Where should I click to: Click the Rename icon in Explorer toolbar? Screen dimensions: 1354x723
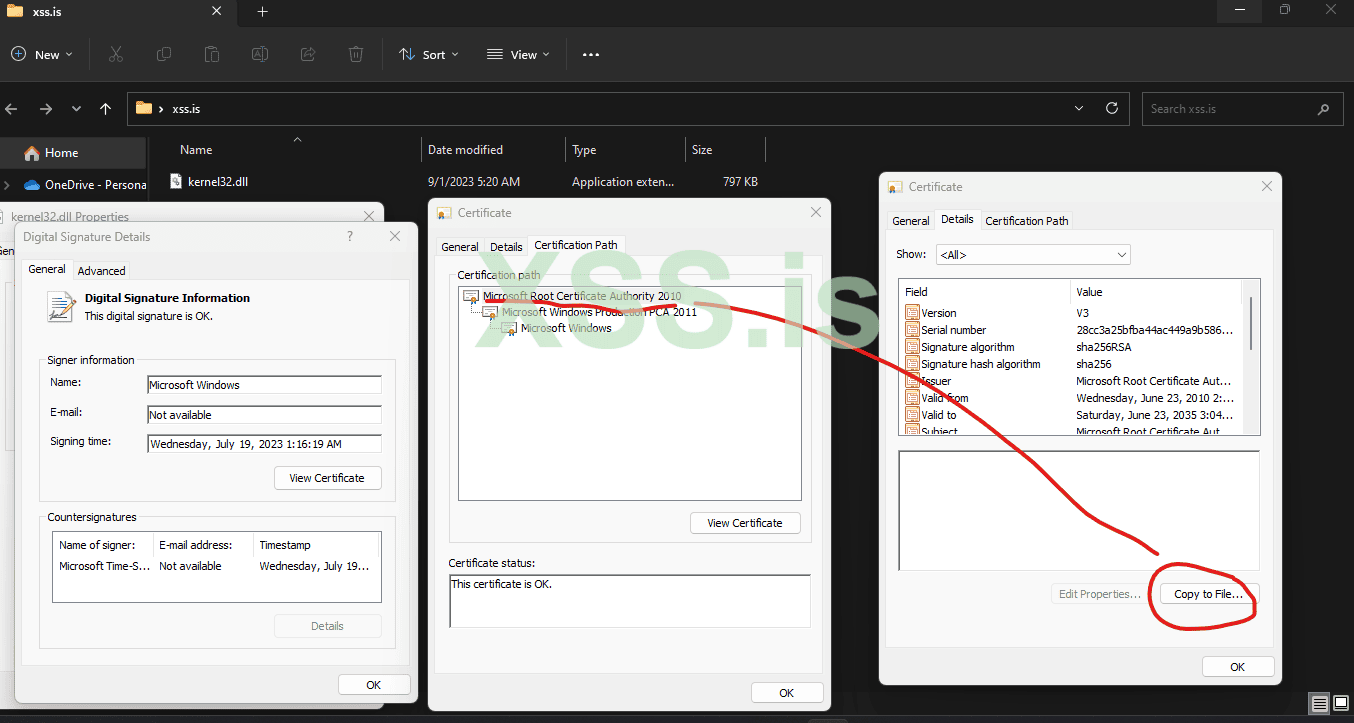[x=260, y=54]
